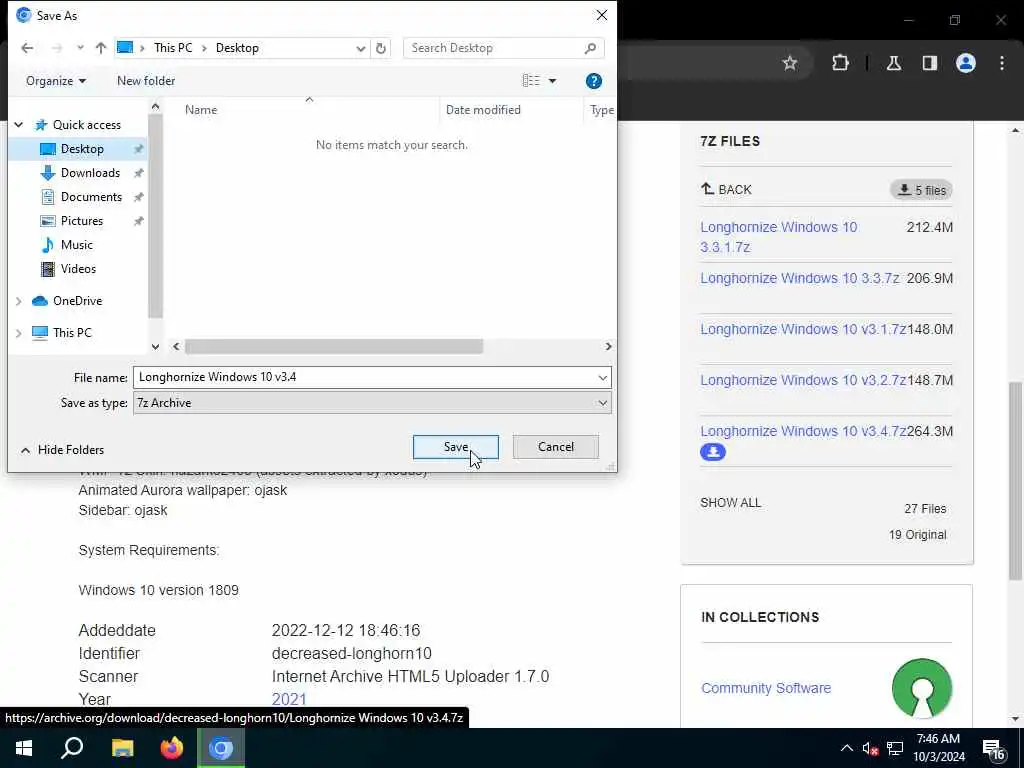Select Downloads in navigation pane
1024x768 pixels.
click(90, 173)
